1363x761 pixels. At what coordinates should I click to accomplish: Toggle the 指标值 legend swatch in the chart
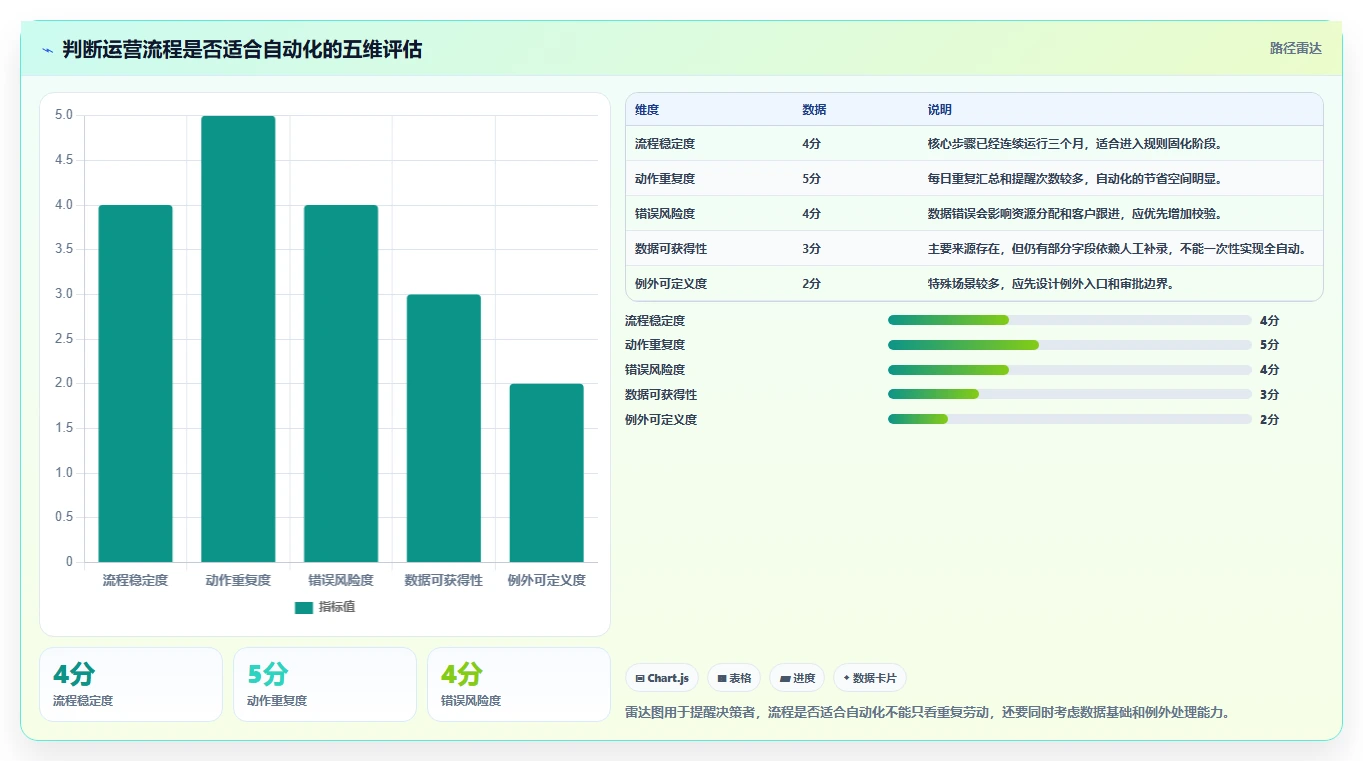coord(304,607)
